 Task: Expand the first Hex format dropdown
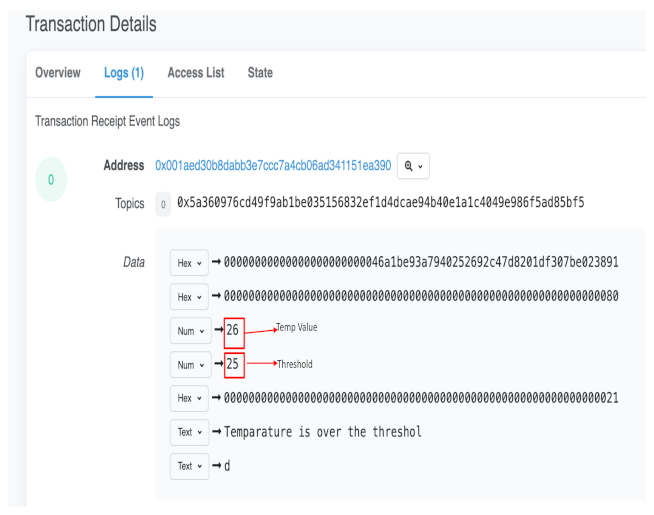189,263
